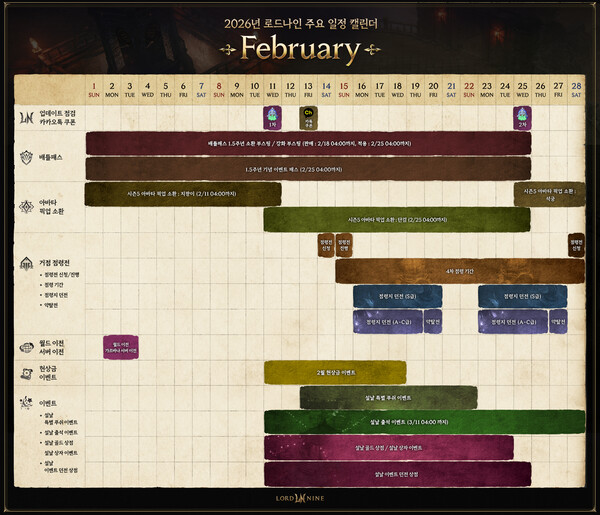
Task: Click the 월드 이전 purple block on Monday
Action: coord(121,347)
